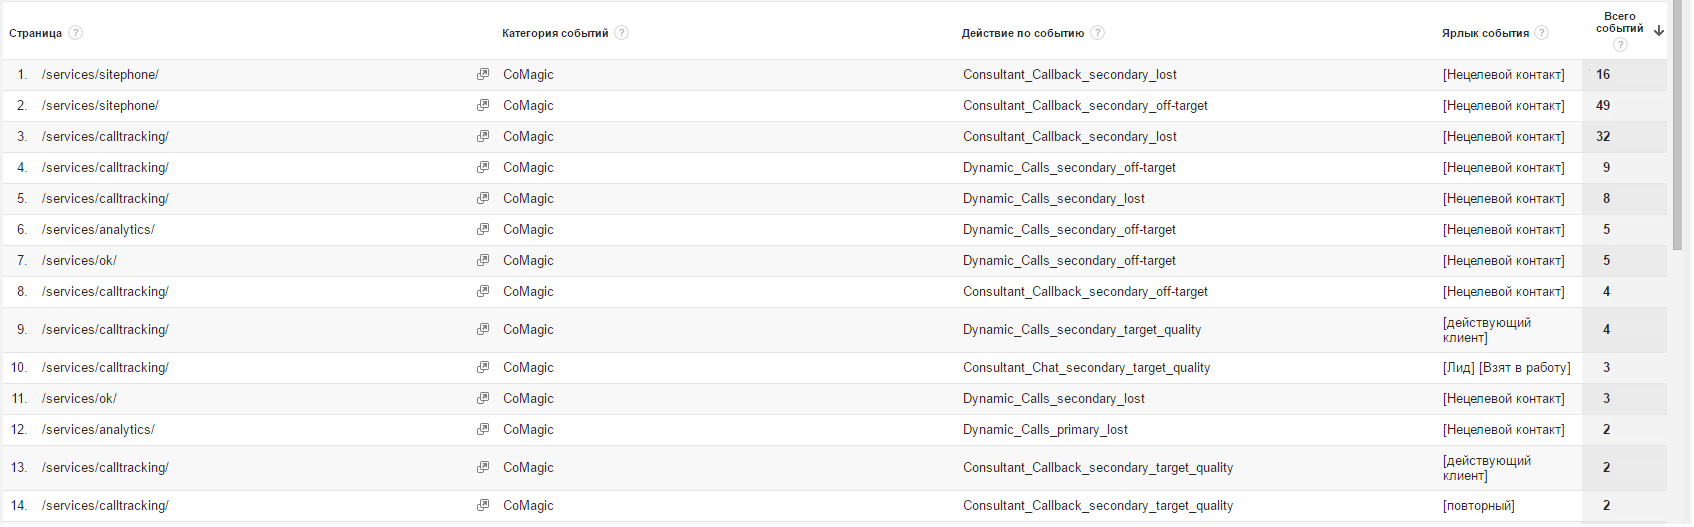Screen dimensions: 1694x527
Task: Click help icon beside Действие по событию
Action: coord(1098,33)
